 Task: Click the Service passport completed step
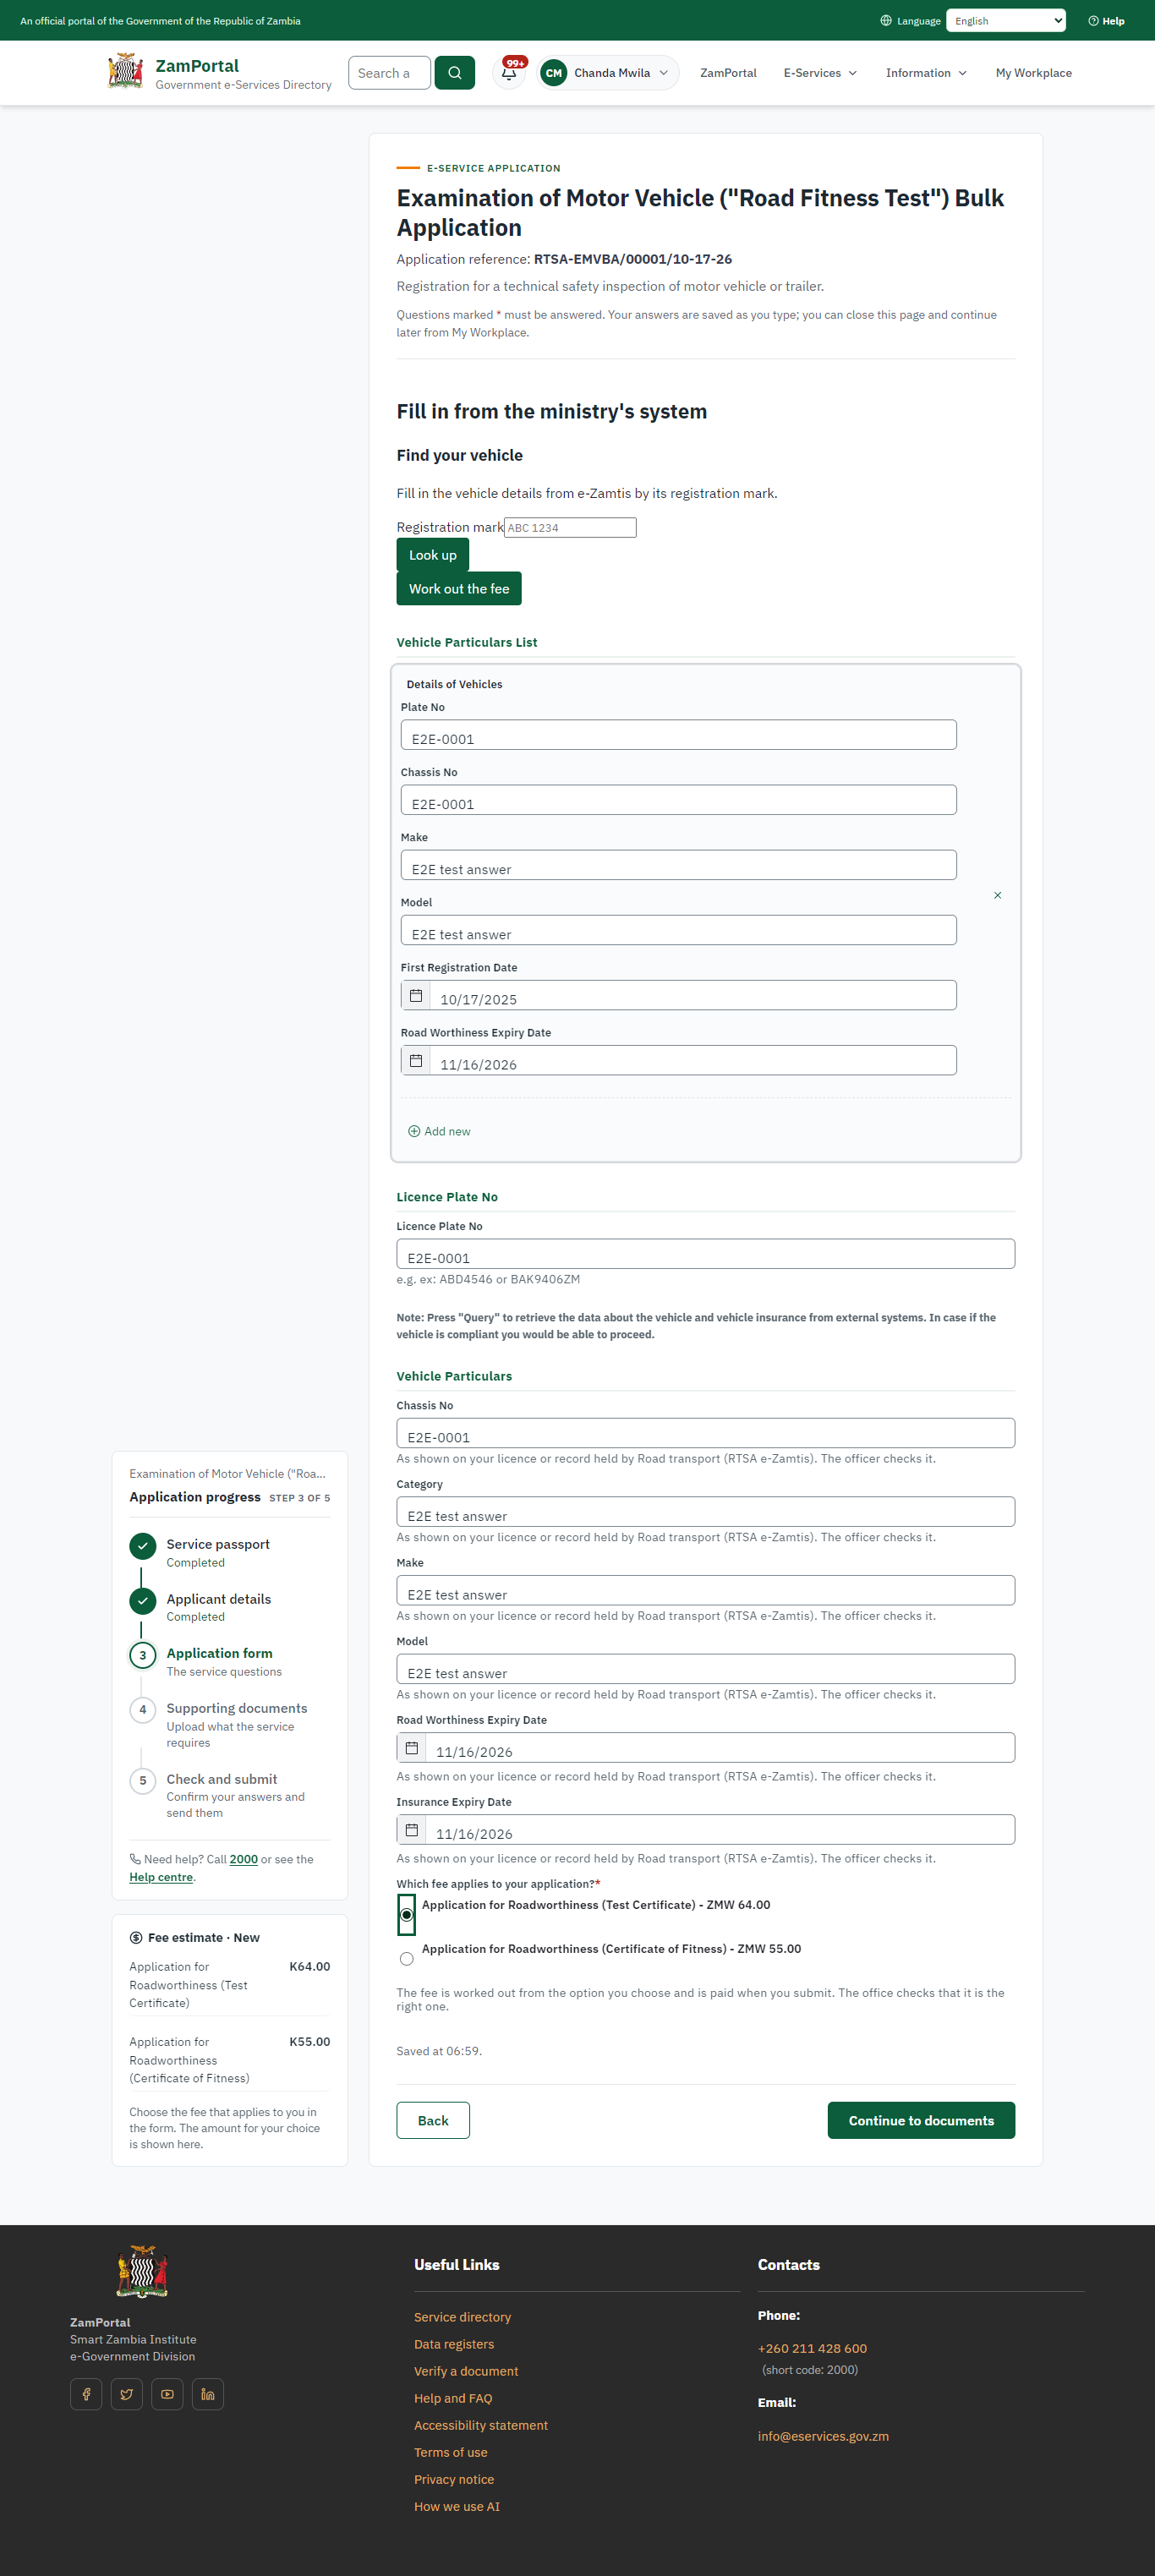coord(230,1552)
